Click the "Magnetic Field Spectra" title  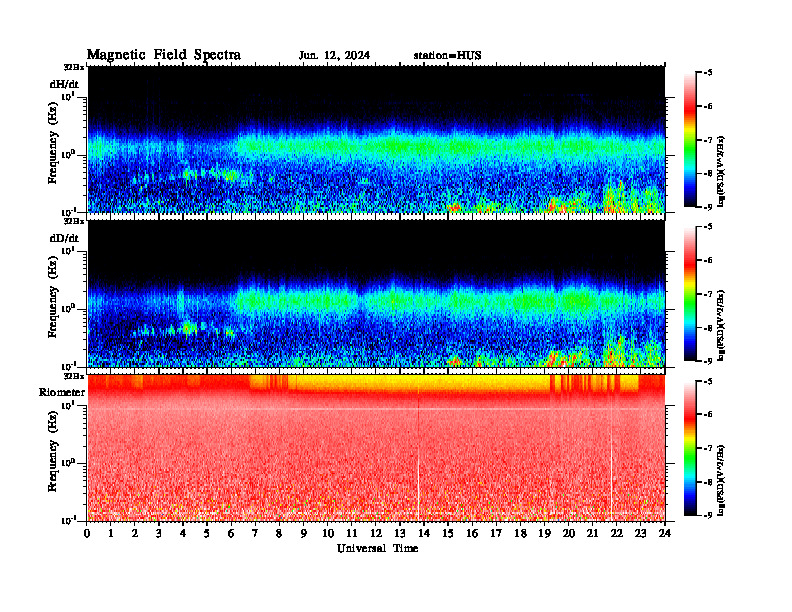point(164,55)
